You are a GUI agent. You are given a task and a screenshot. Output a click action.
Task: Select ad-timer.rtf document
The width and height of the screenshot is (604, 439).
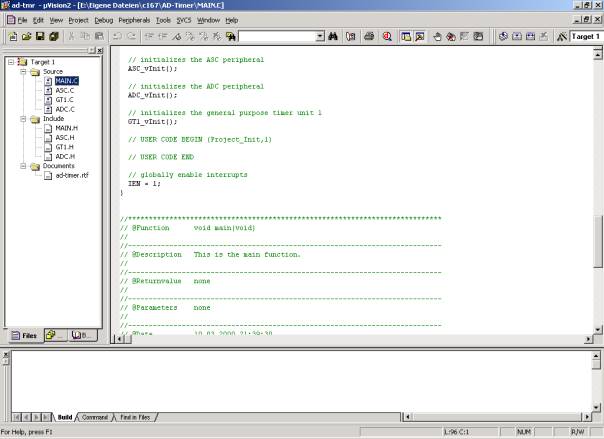pos(72,175)
